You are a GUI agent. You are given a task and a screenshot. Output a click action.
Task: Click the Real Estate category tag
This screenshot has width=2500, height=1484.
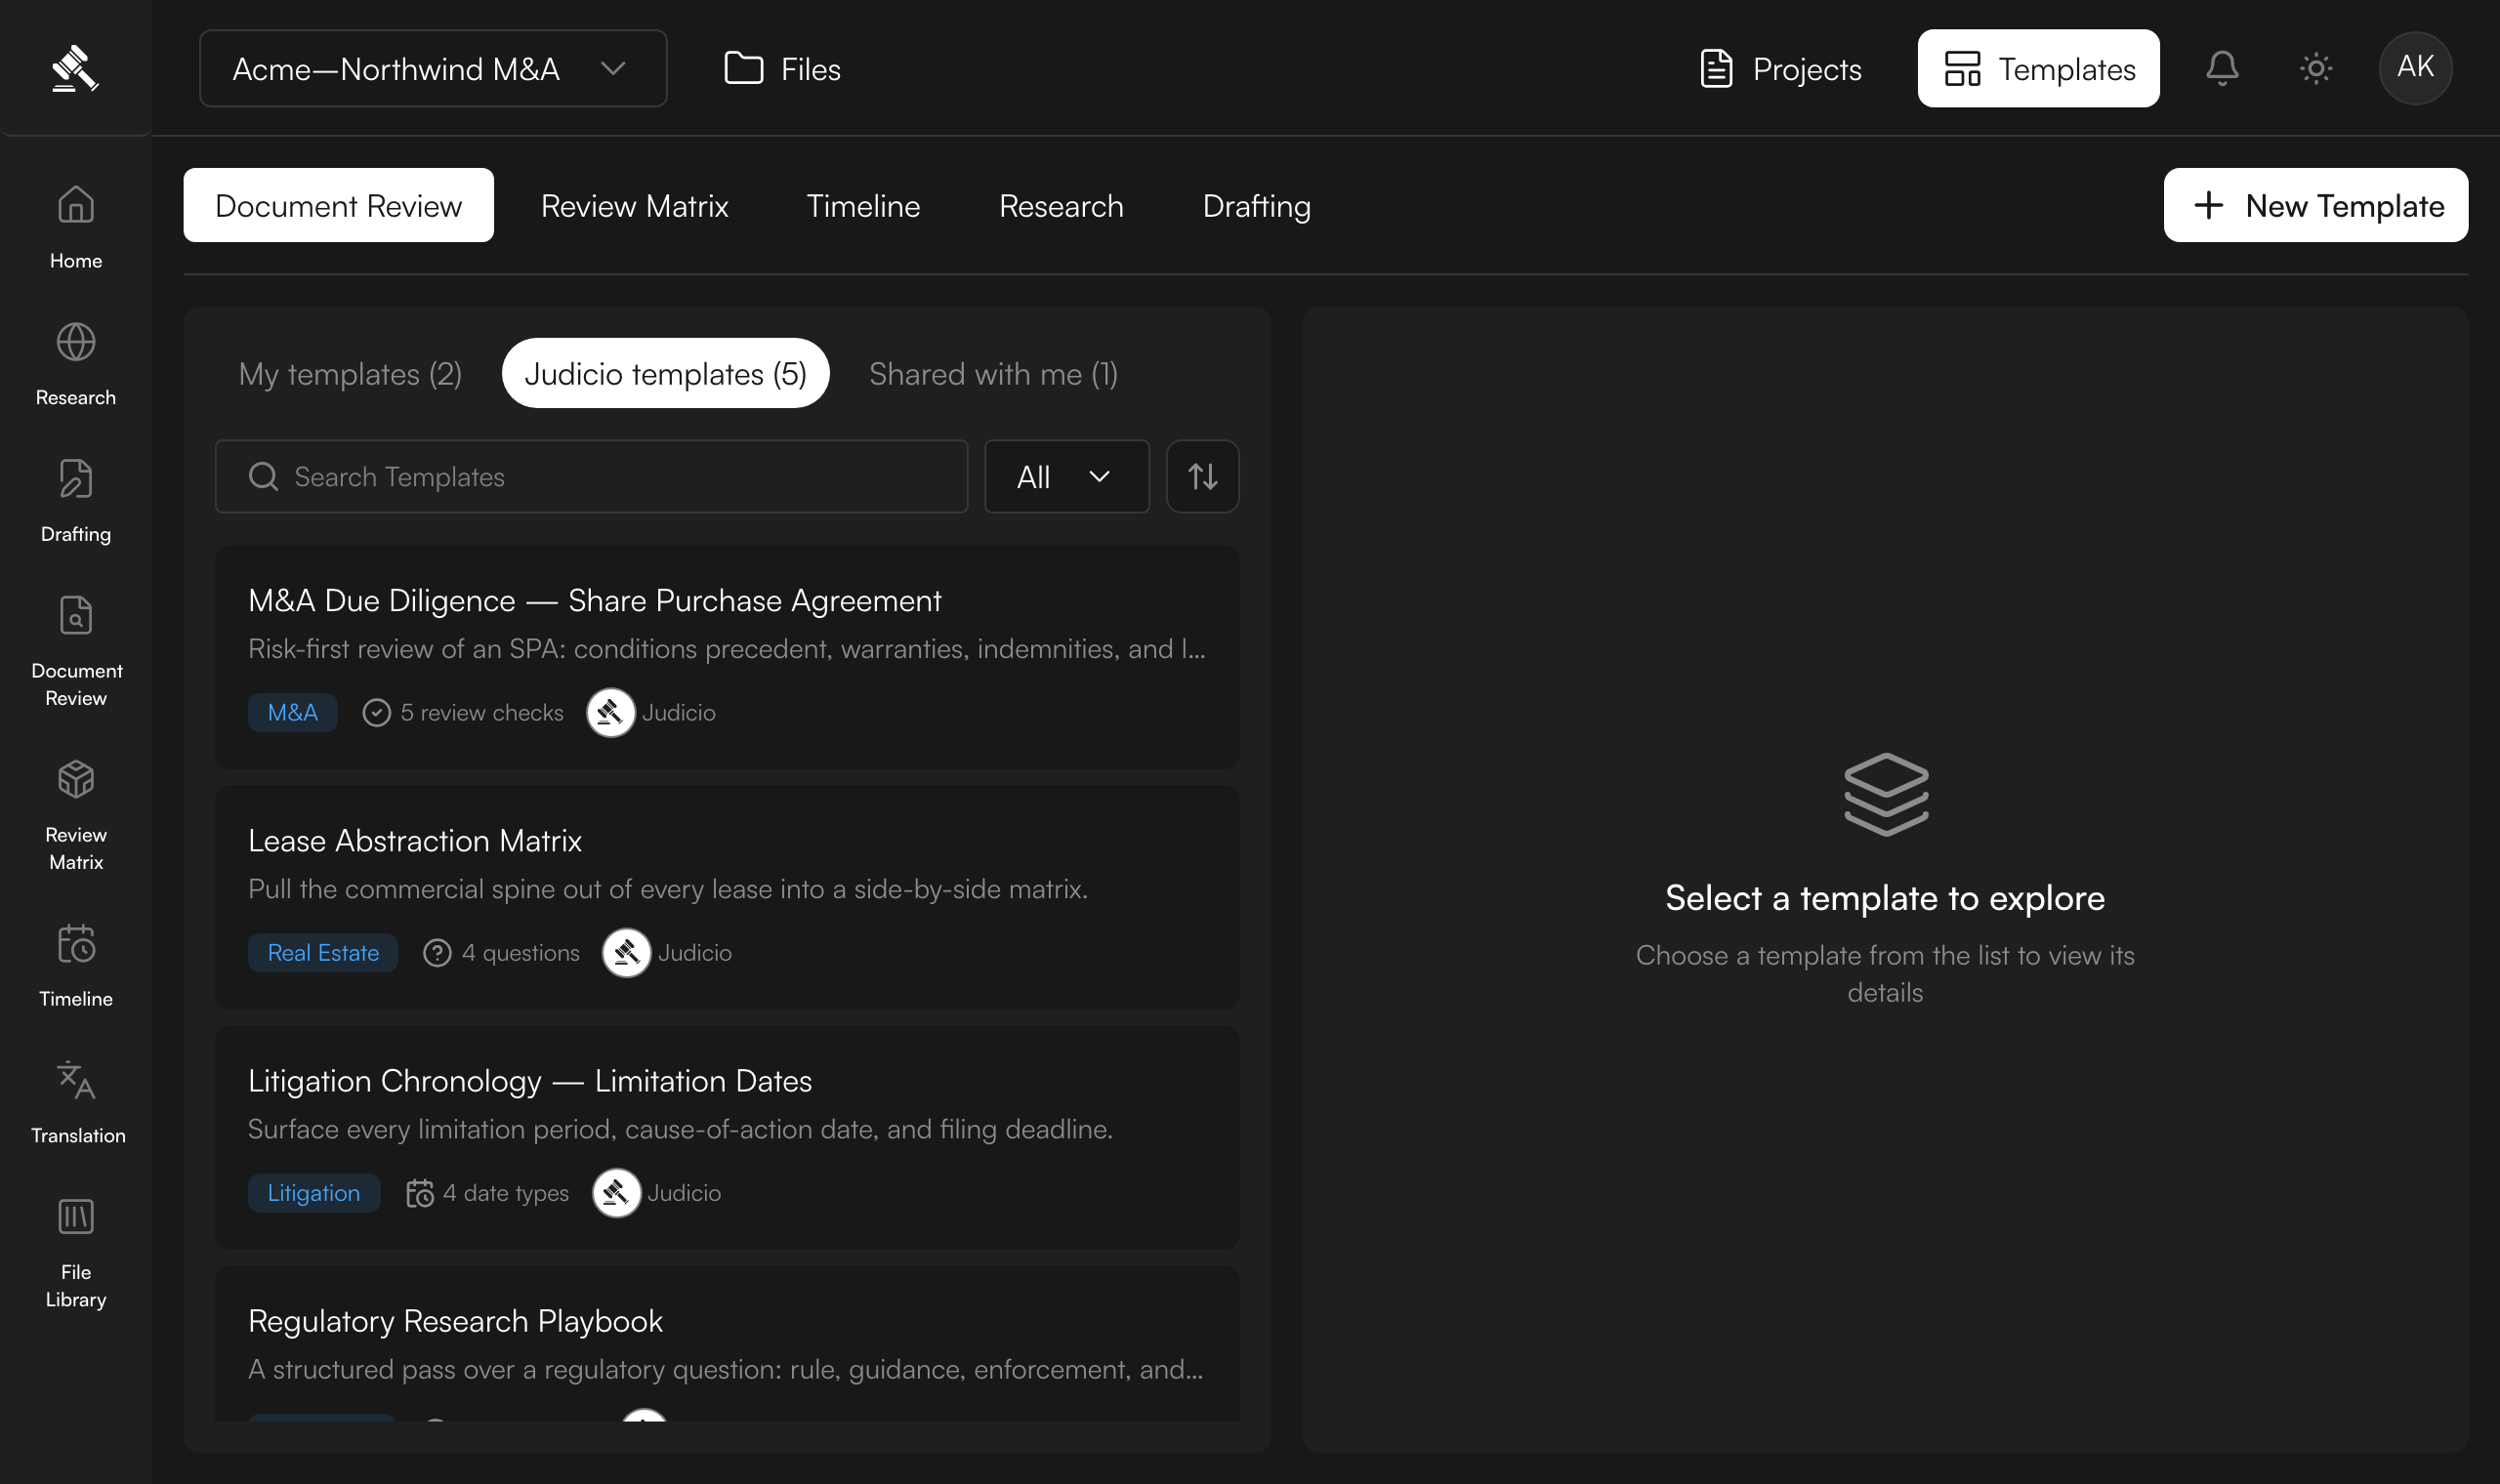click(x=323, y=953)
